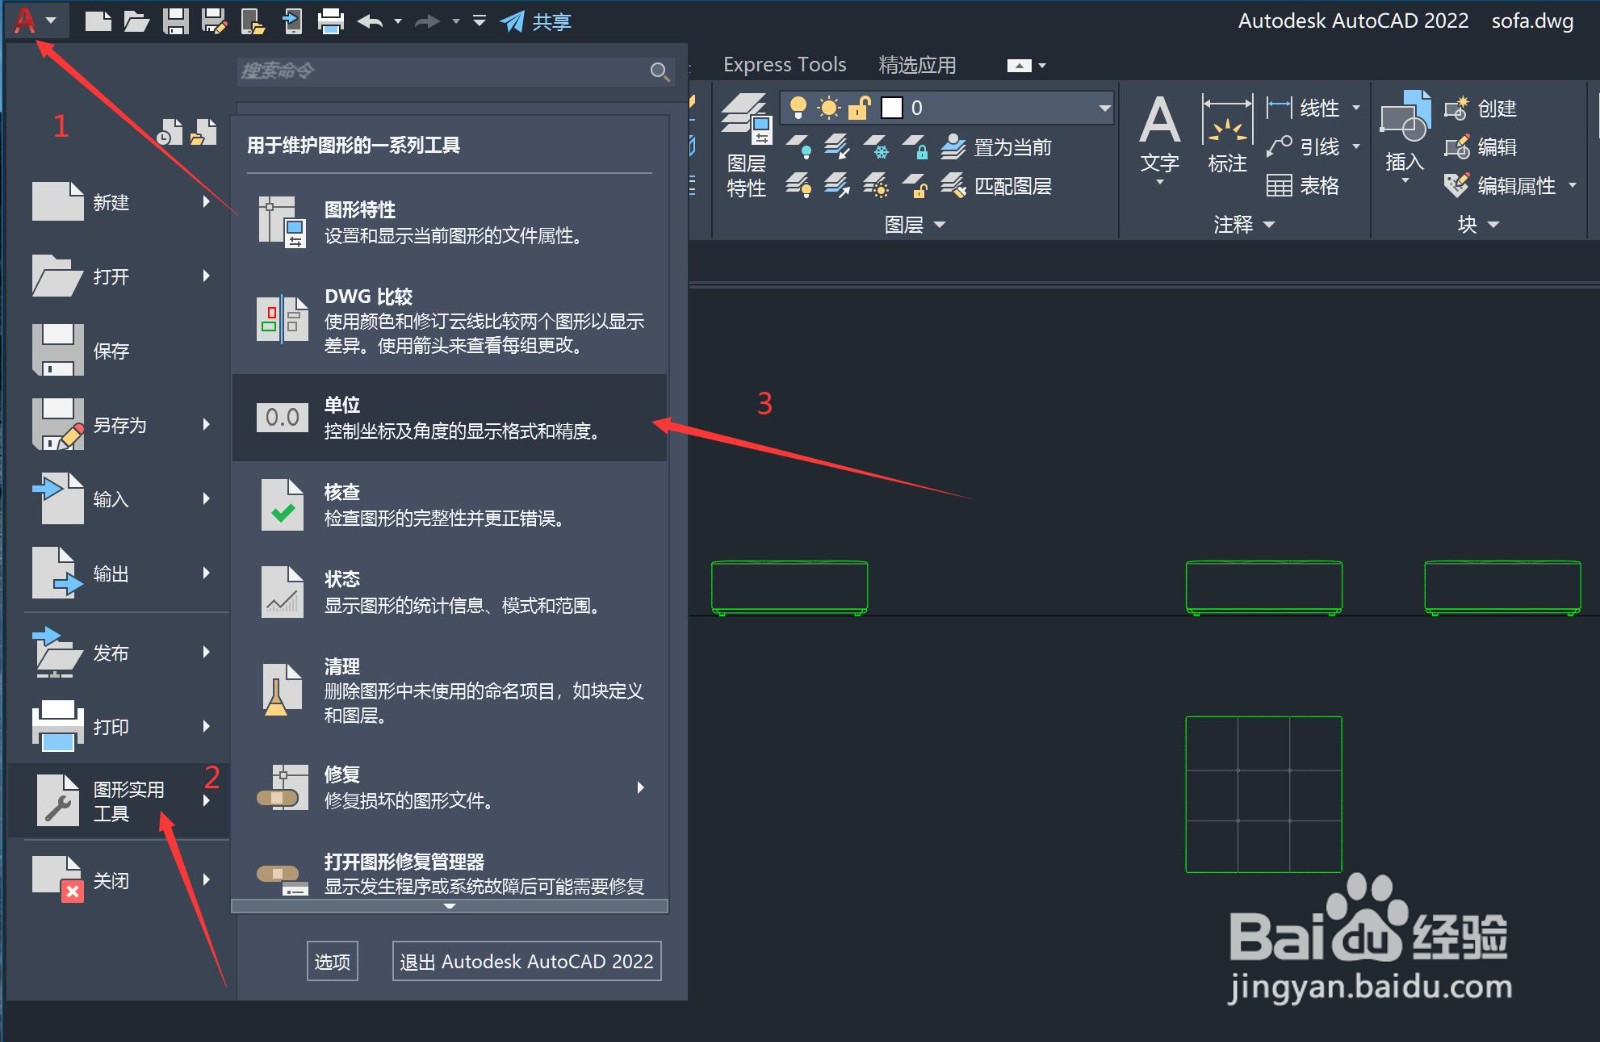
Task: Select 打印 in application menu
Action: [121, 726]
